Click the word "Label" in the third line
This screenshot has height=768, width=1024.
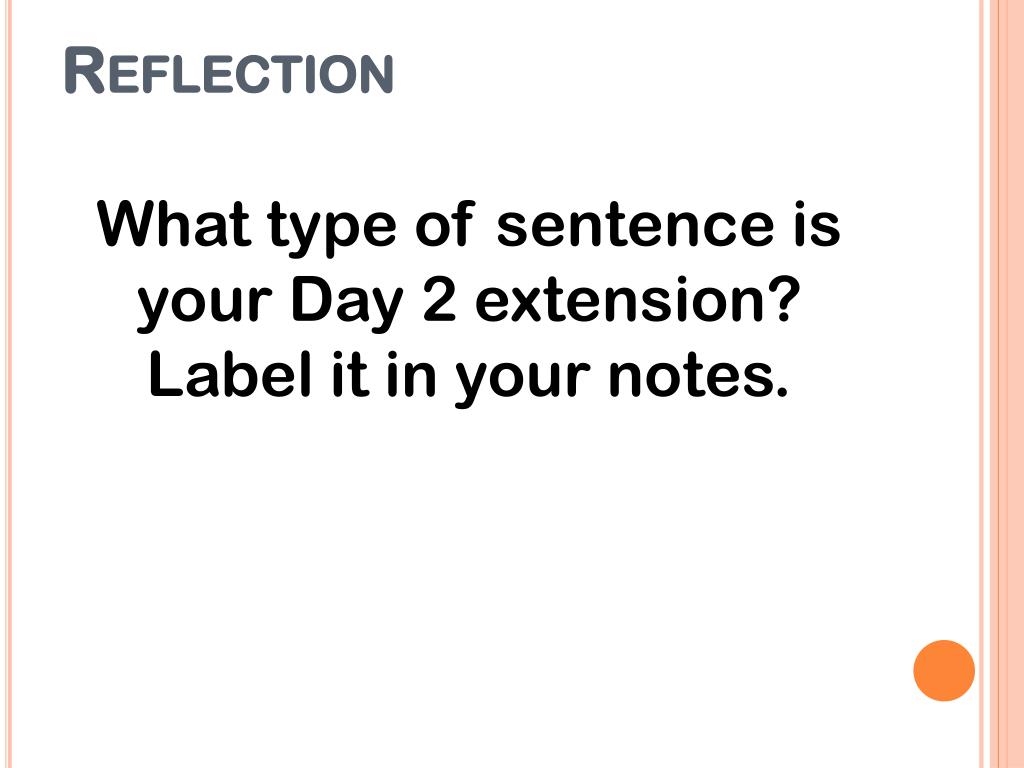click(230, 376)
